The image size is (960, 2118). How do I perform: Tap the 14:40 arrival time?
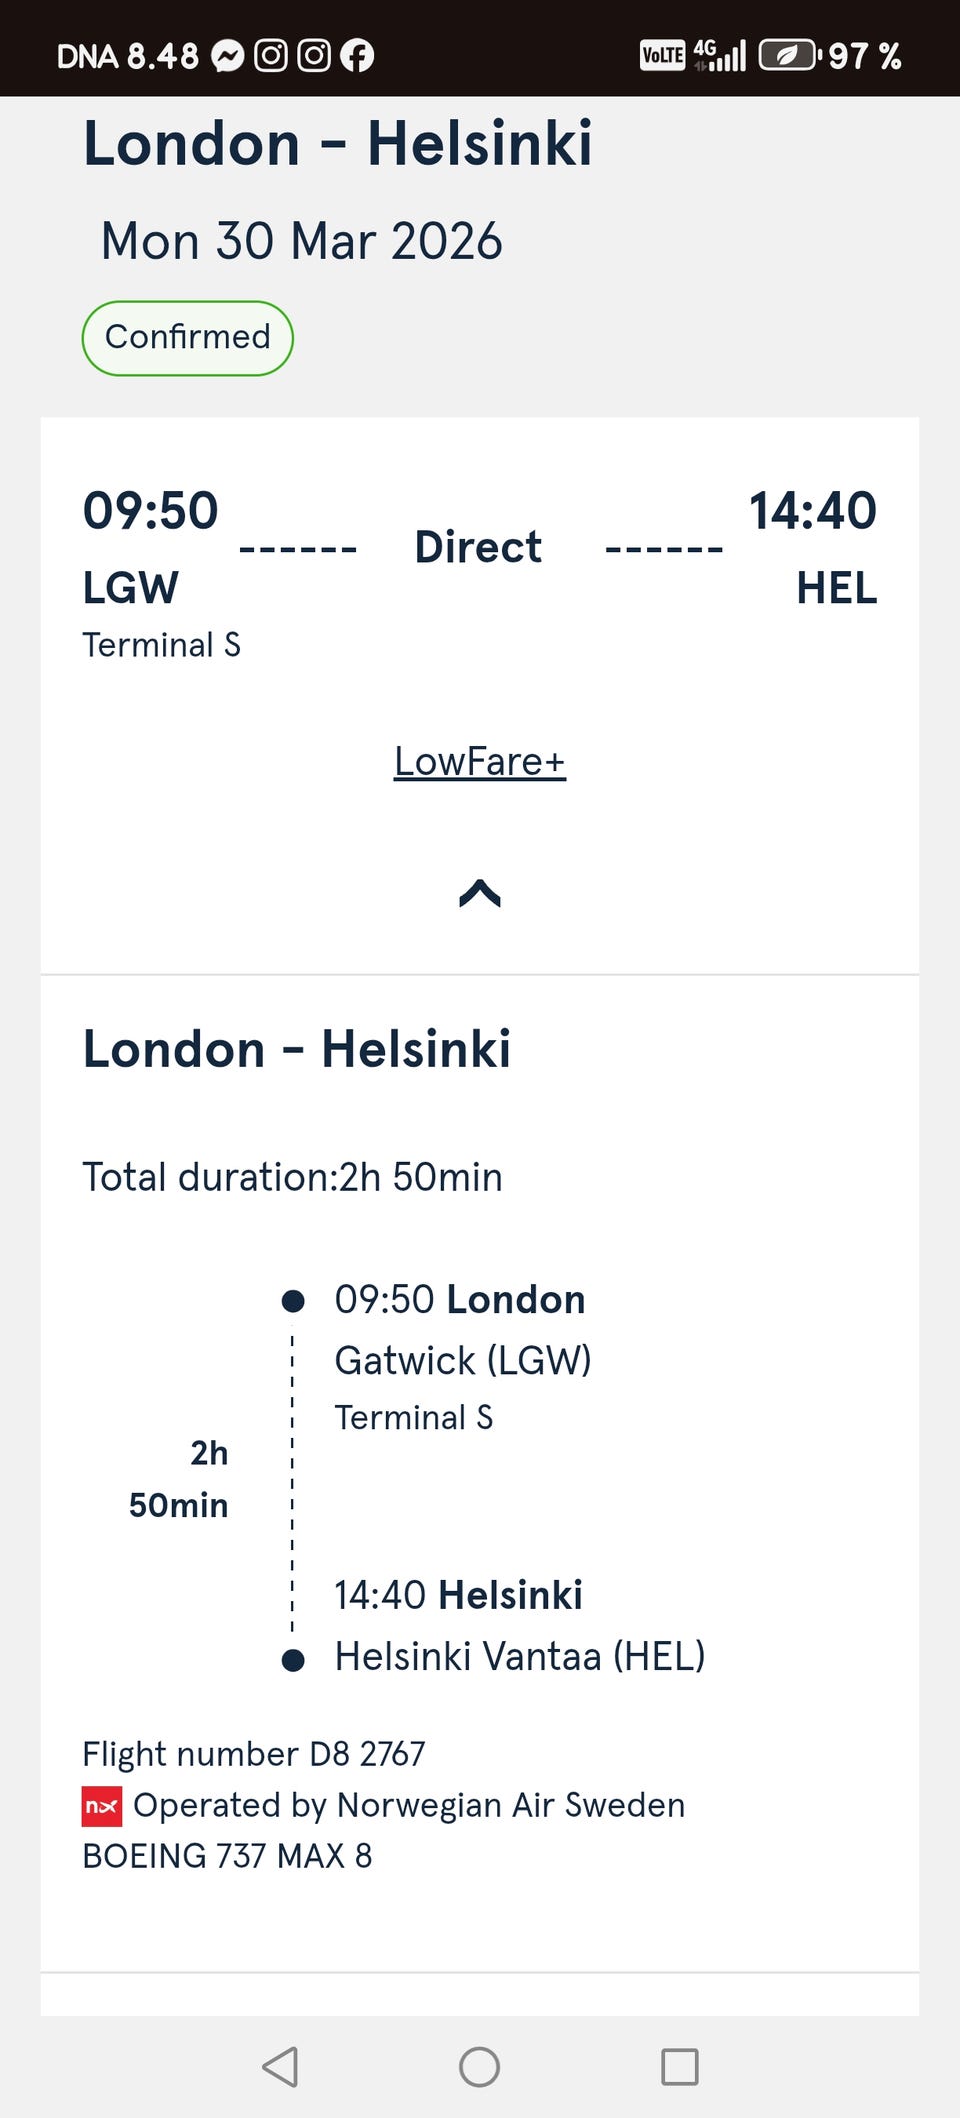[812, 510]
